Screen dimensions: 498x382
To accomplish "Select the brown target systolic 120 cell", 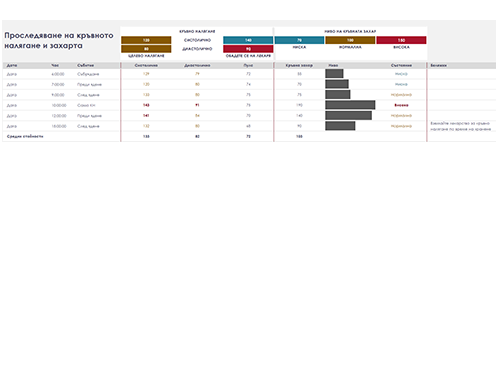I will click(x=146, y=40).
